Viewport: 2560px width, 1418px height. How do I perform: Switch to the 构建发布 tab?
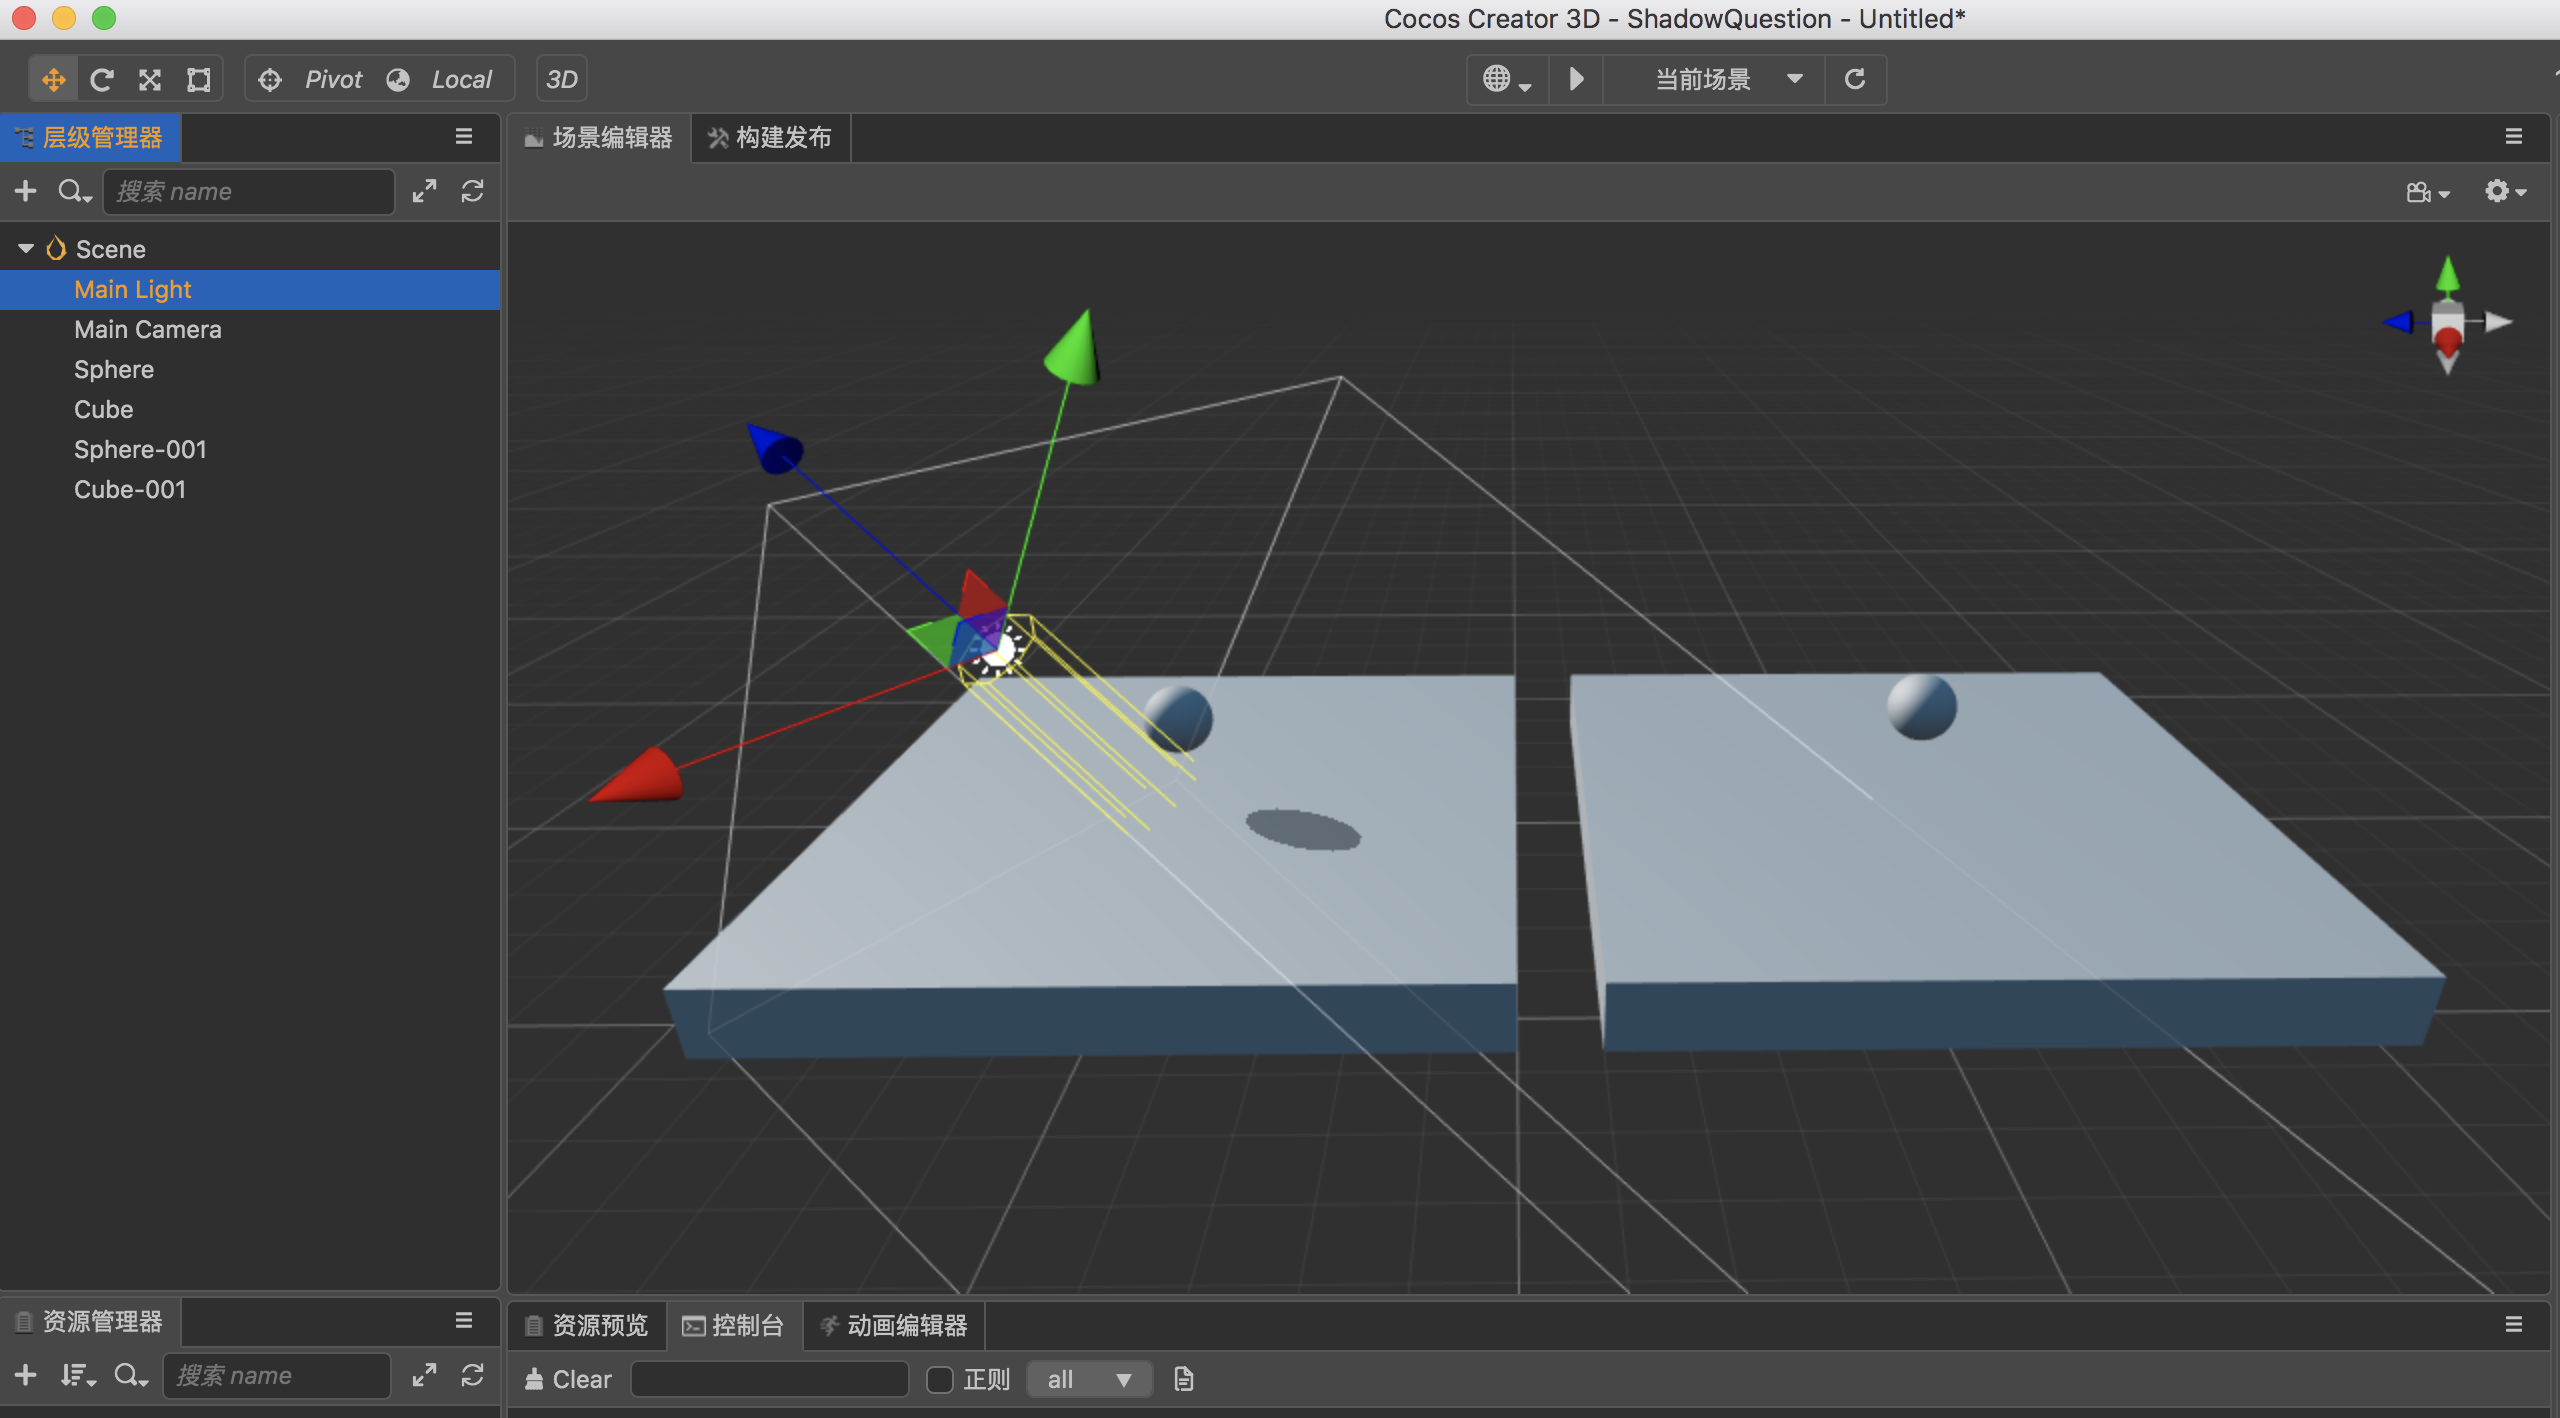(x=770, y=137)
